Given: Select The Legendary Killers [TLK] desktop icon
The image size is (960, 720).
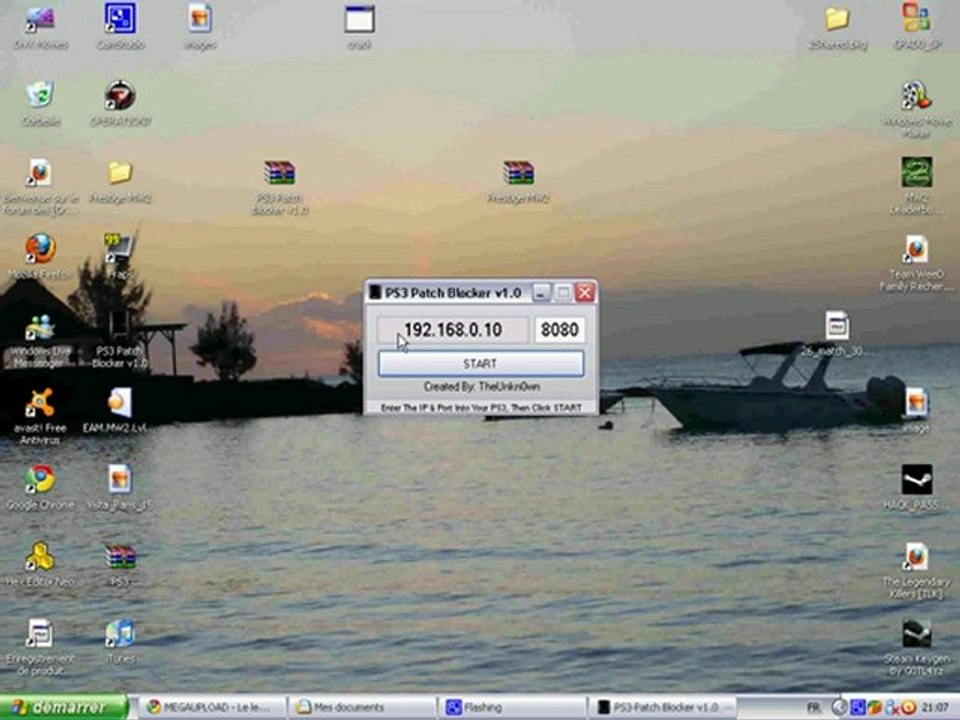Looking at the screenshot, I should coord(917,571).
